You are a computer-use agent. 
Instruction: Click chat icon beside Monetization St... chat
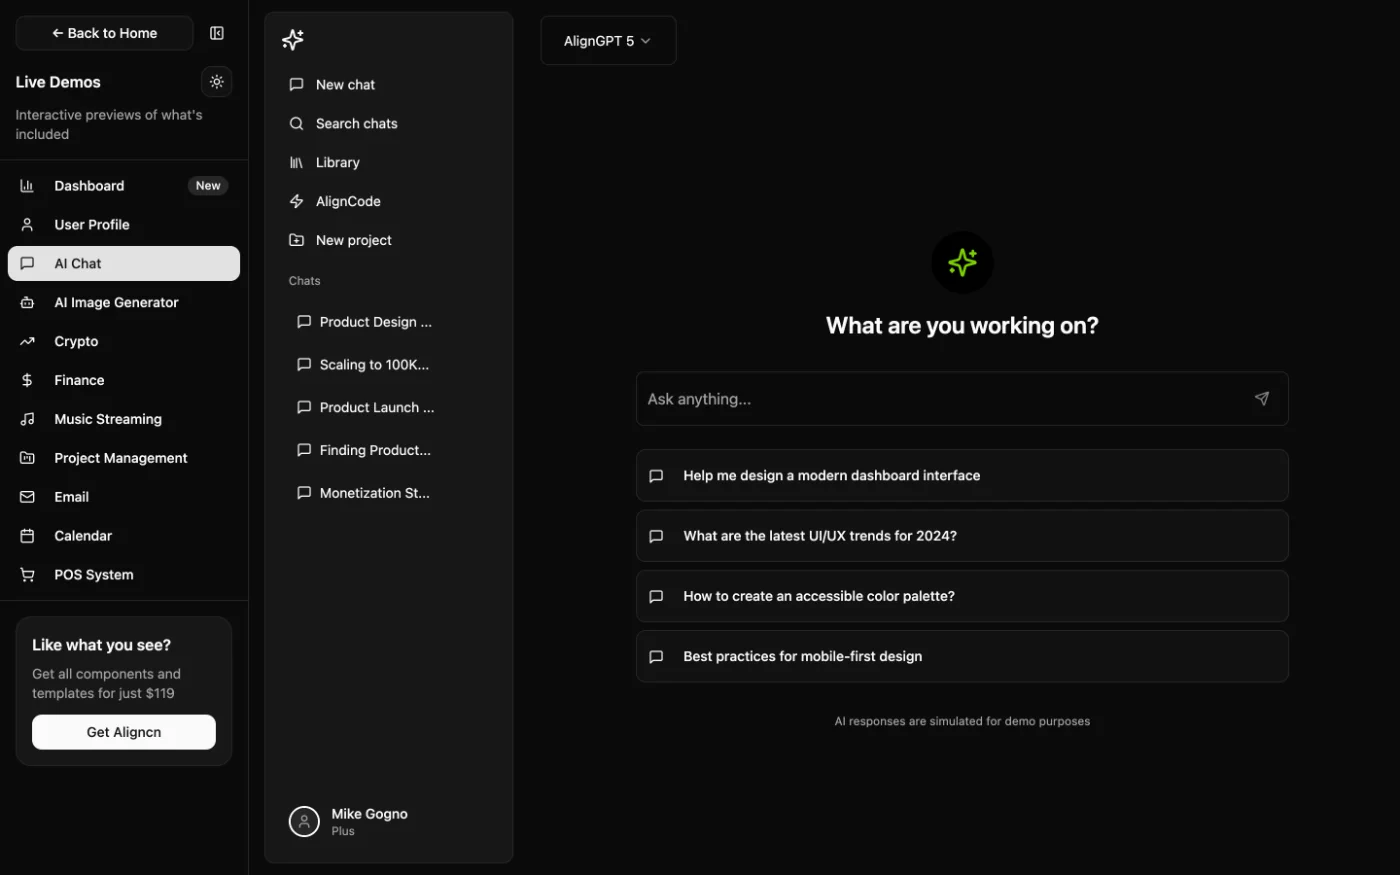click(x=304, y=493)
